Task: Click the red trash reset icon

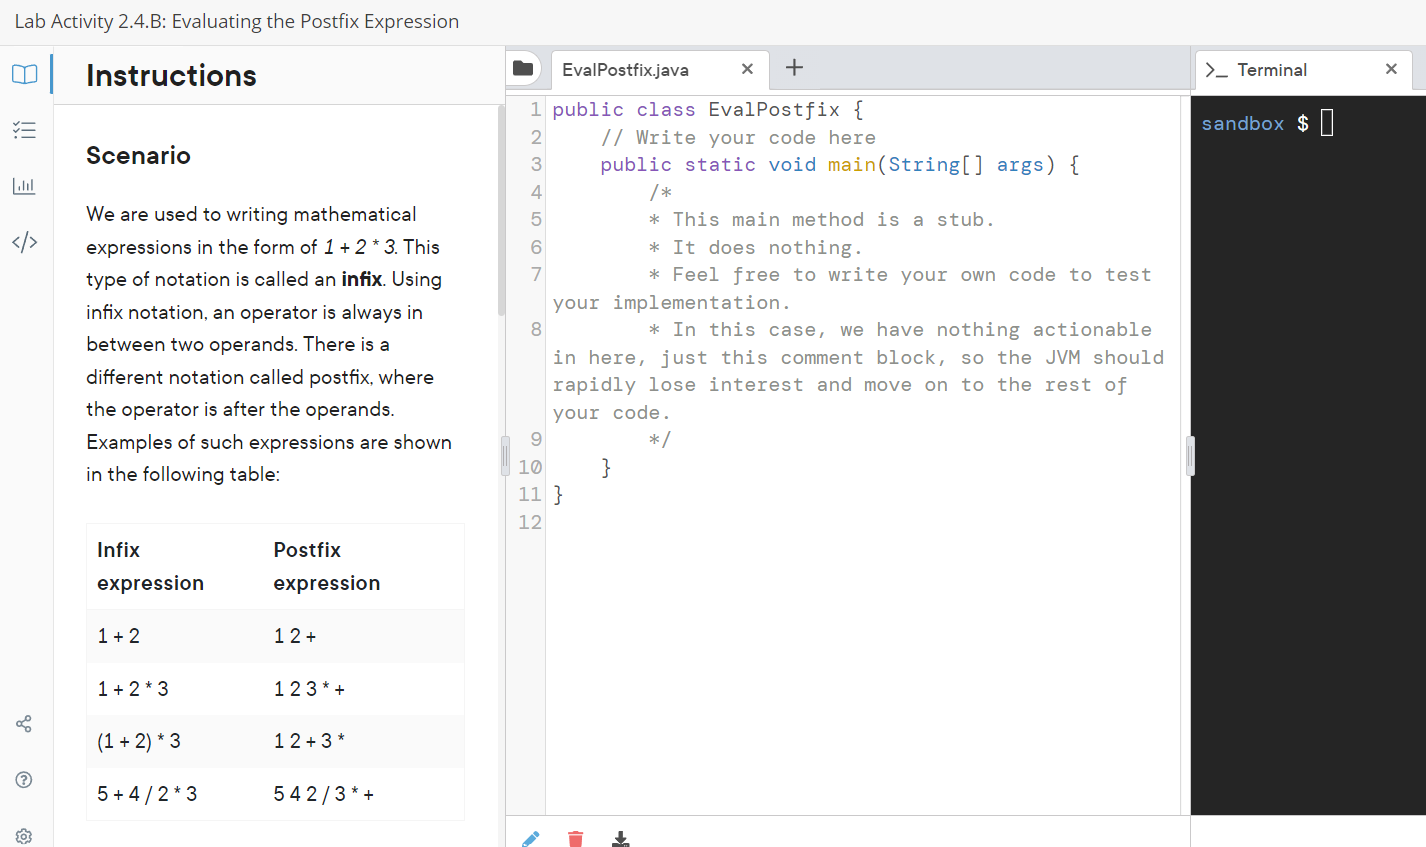Action: tap(575, 839)
